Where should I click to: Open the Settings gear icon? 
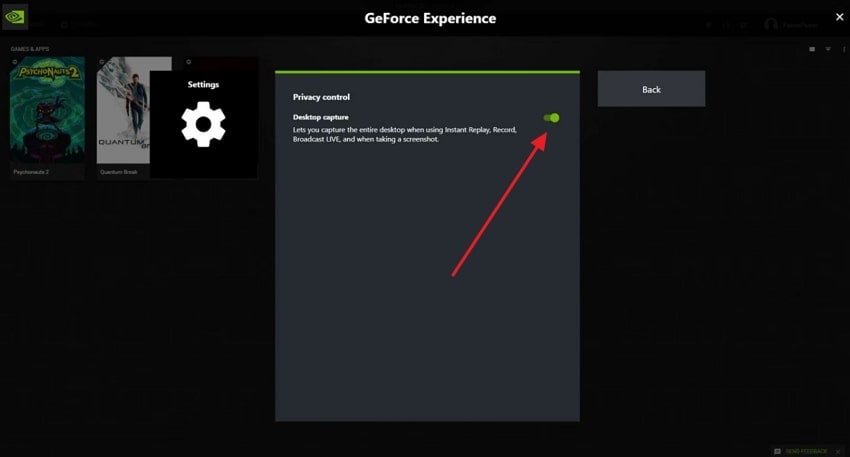click(203, 124)
